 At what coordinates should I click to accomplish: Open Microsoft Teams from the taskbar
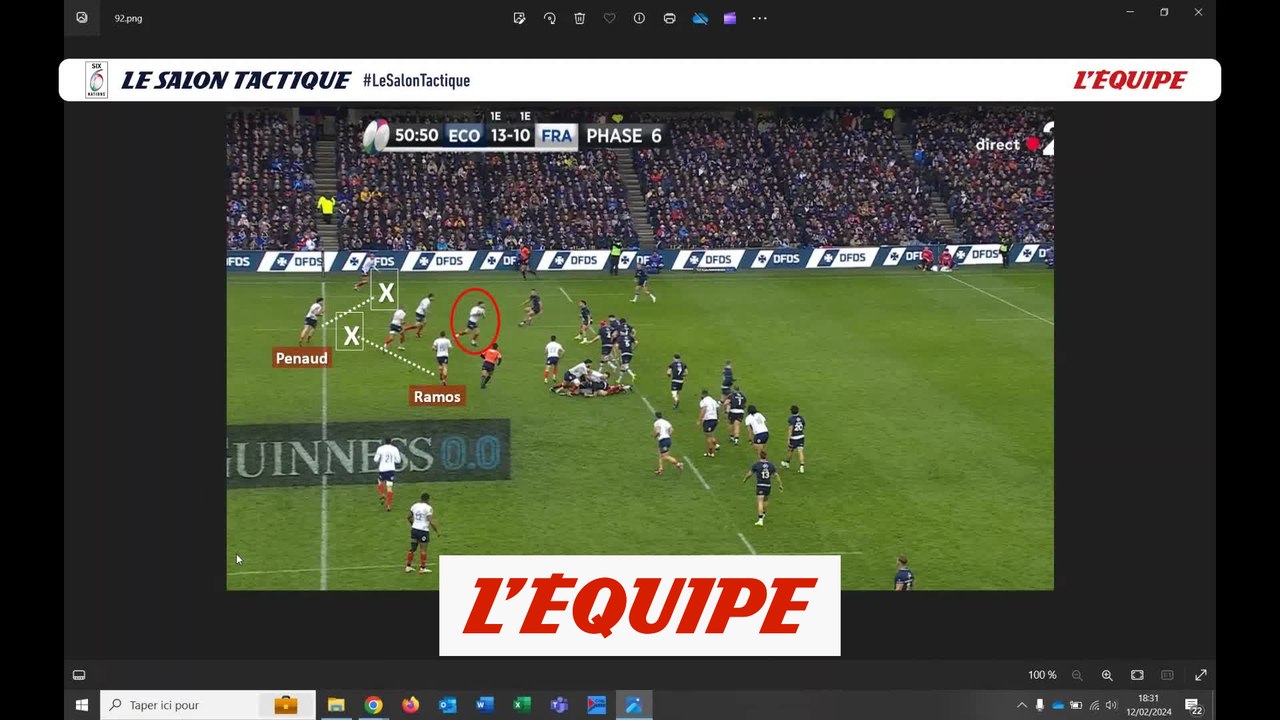pos(559,705)
